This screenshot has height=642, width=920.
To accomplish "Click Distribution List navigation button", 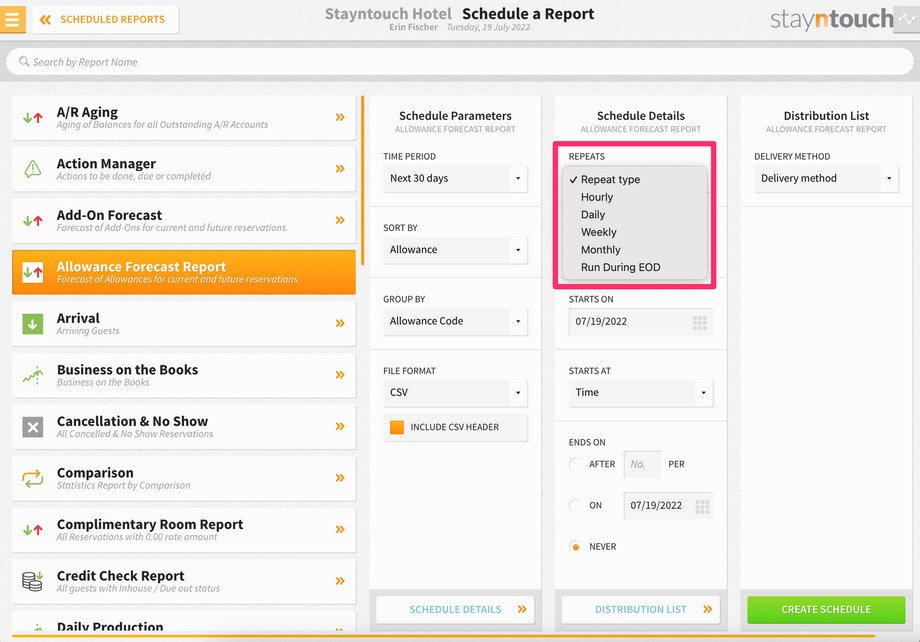I will pos(641,610).
